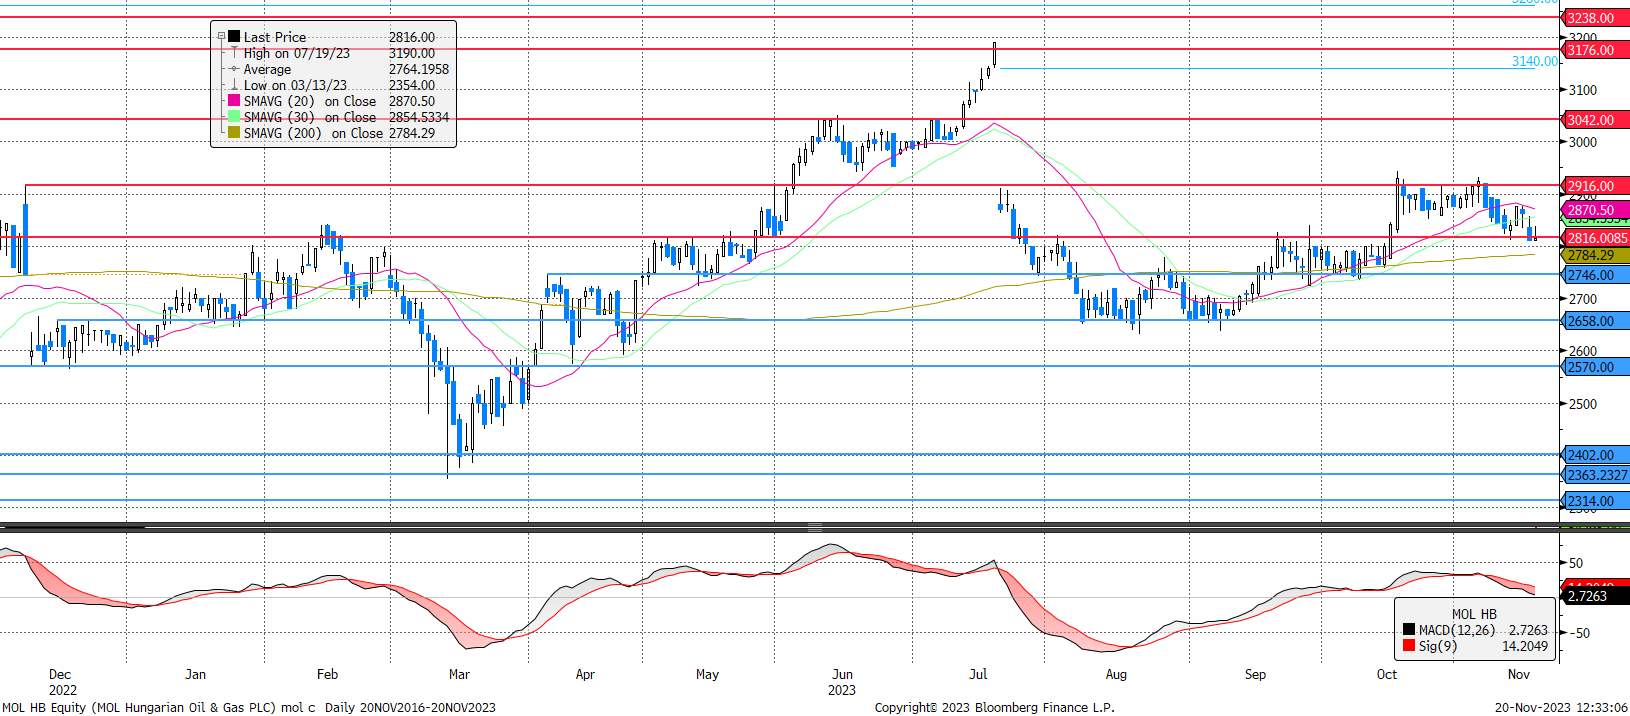
Task: Select 'SMAVG (20) on Close' legend label
Action: [310, 101]
